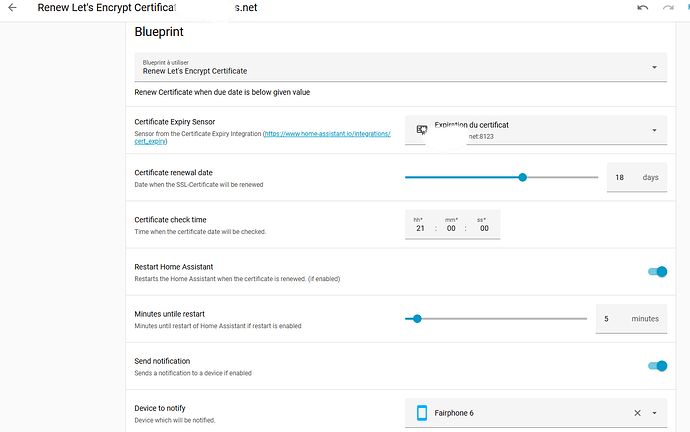Click the Blueprint section heading
This screenshot has width=690, height=432.
point(159,32)
